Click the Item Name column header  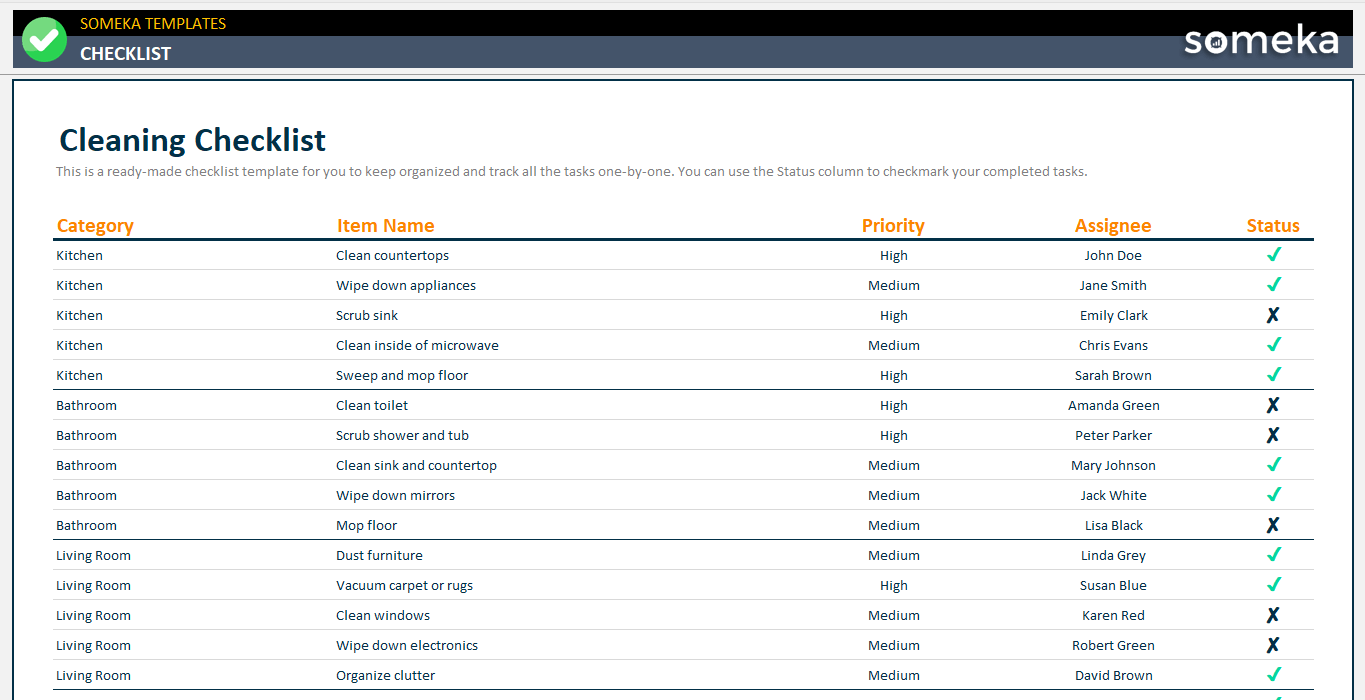pos(385,226)
